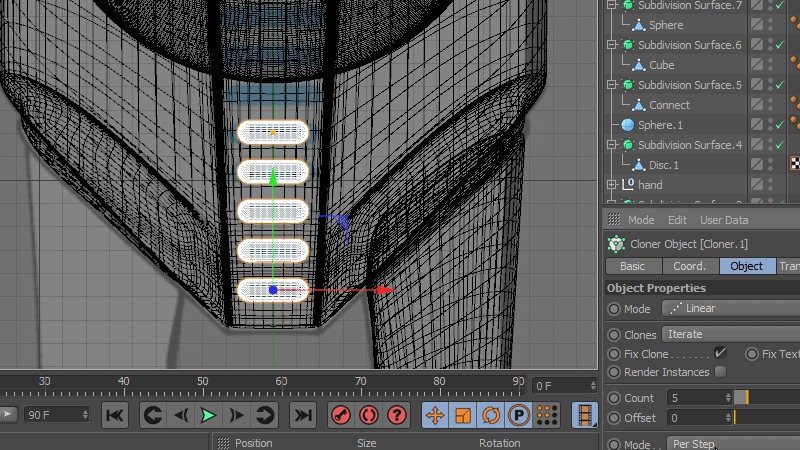Toggle Scale keyframe recording icon
Viewport: 800px width, 450px height.
pyautogui.click(x=463, y=415)
